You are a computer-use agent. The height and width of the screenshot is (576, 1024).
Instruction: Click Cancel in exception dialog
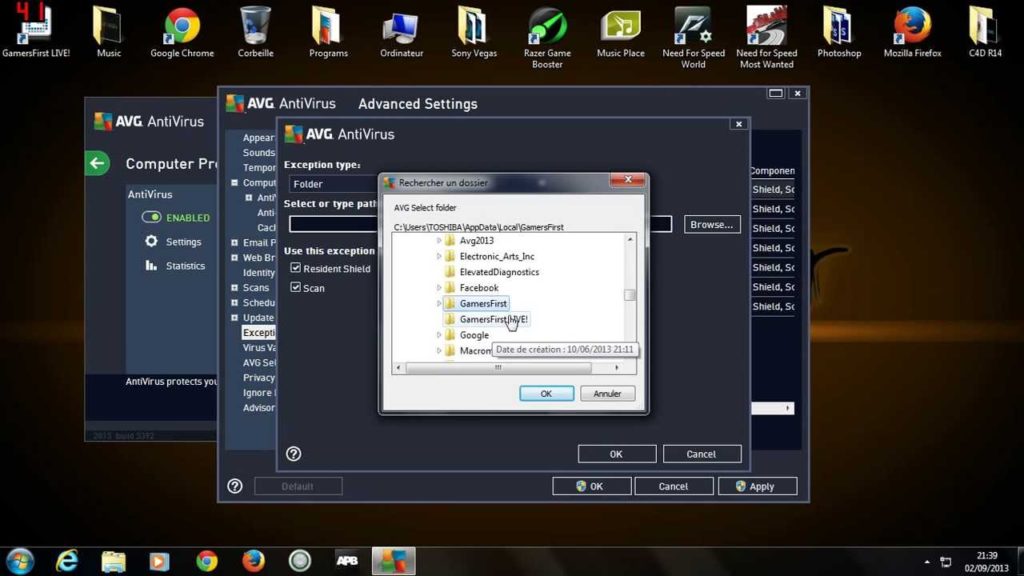coord(701,454)
